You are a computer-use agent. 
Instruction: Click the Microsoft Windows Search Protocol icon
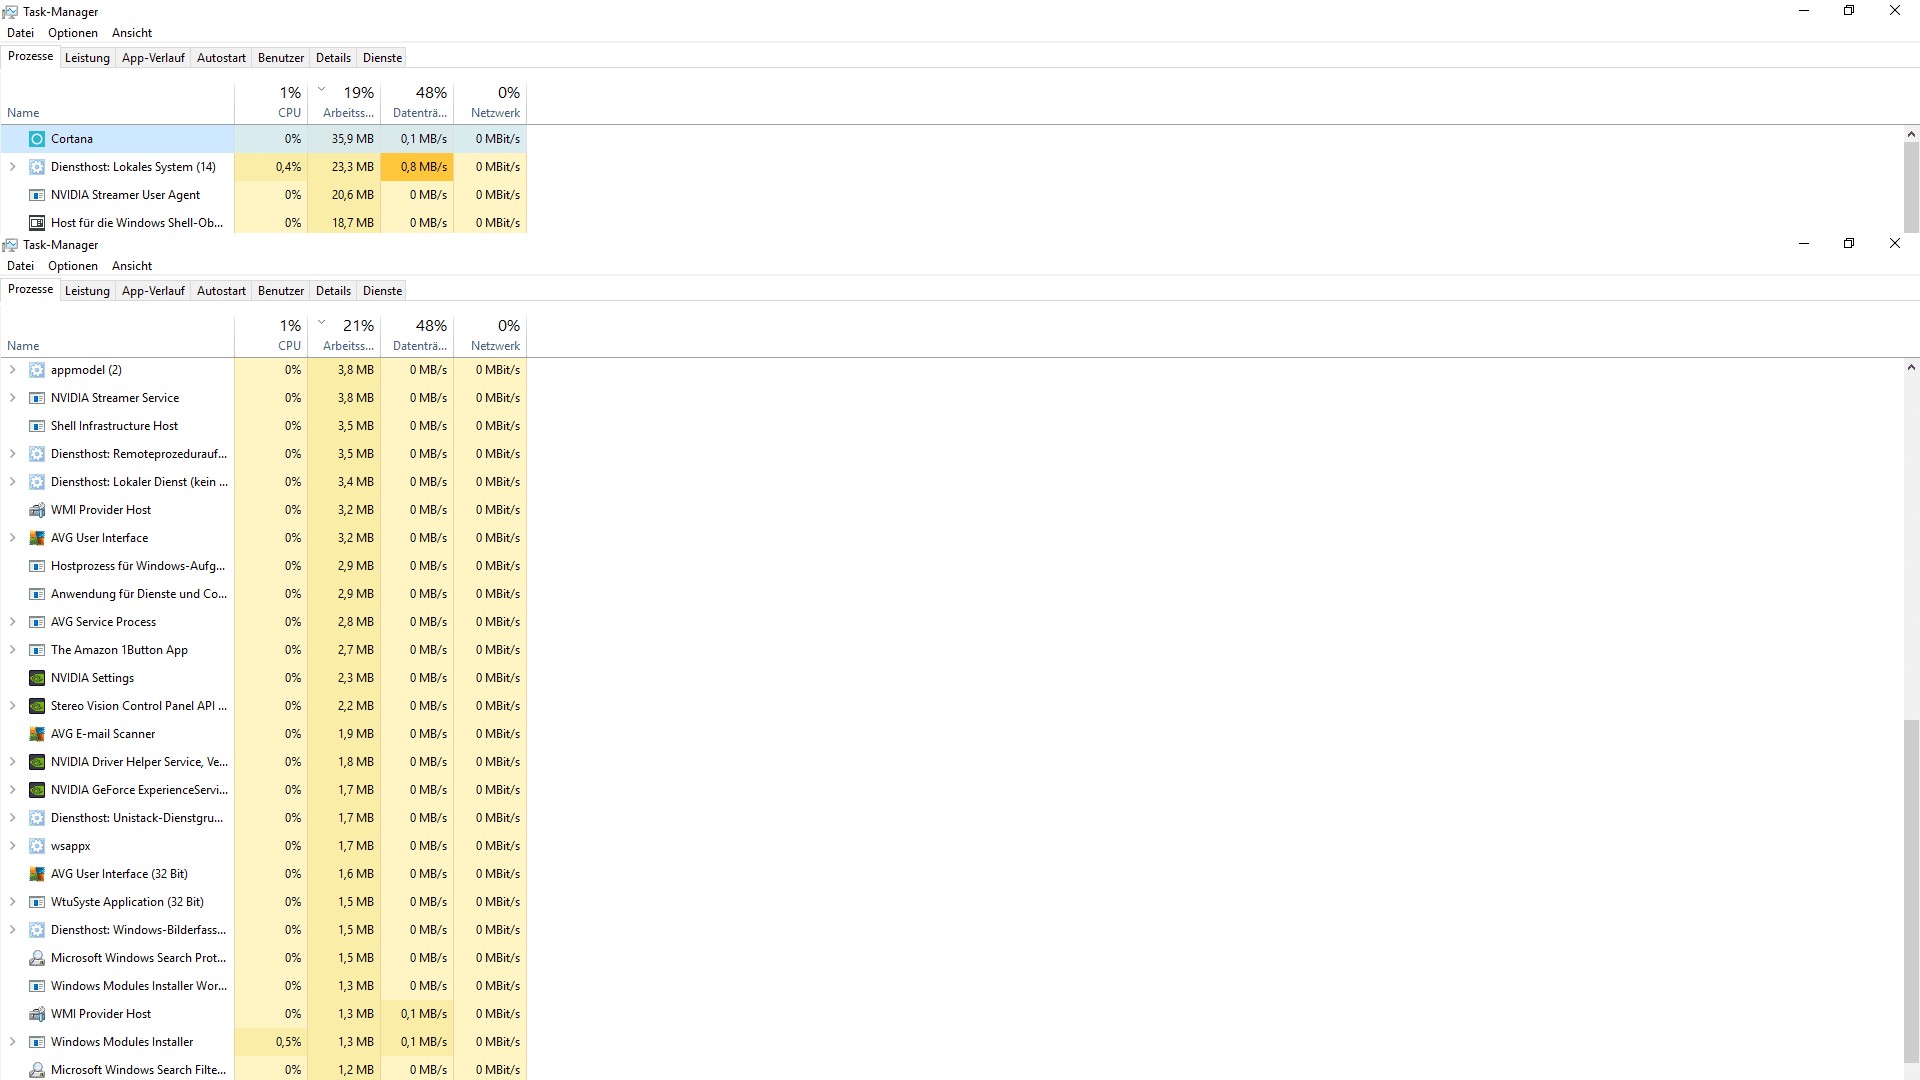[37, 958]
